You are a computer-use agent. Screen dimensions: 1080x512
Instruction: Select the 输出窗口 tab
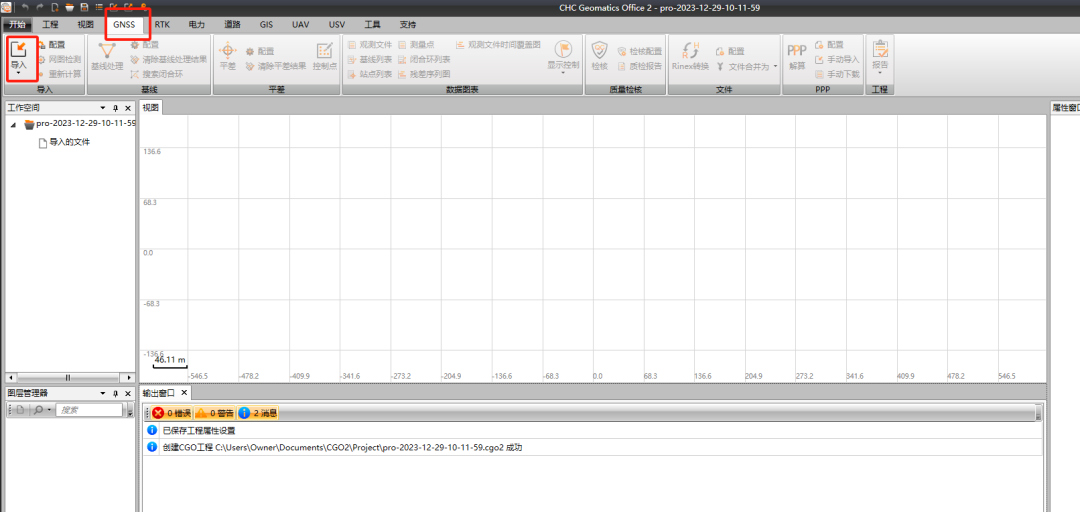point(160,392)
